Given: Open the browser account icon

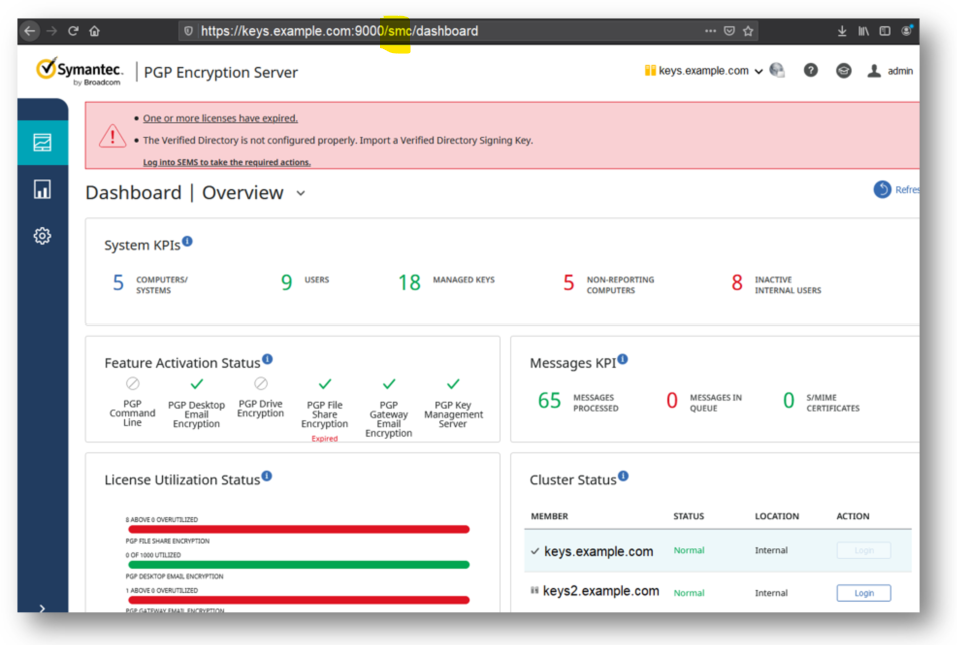Looking at the screenshot, I should click(906, 31).
